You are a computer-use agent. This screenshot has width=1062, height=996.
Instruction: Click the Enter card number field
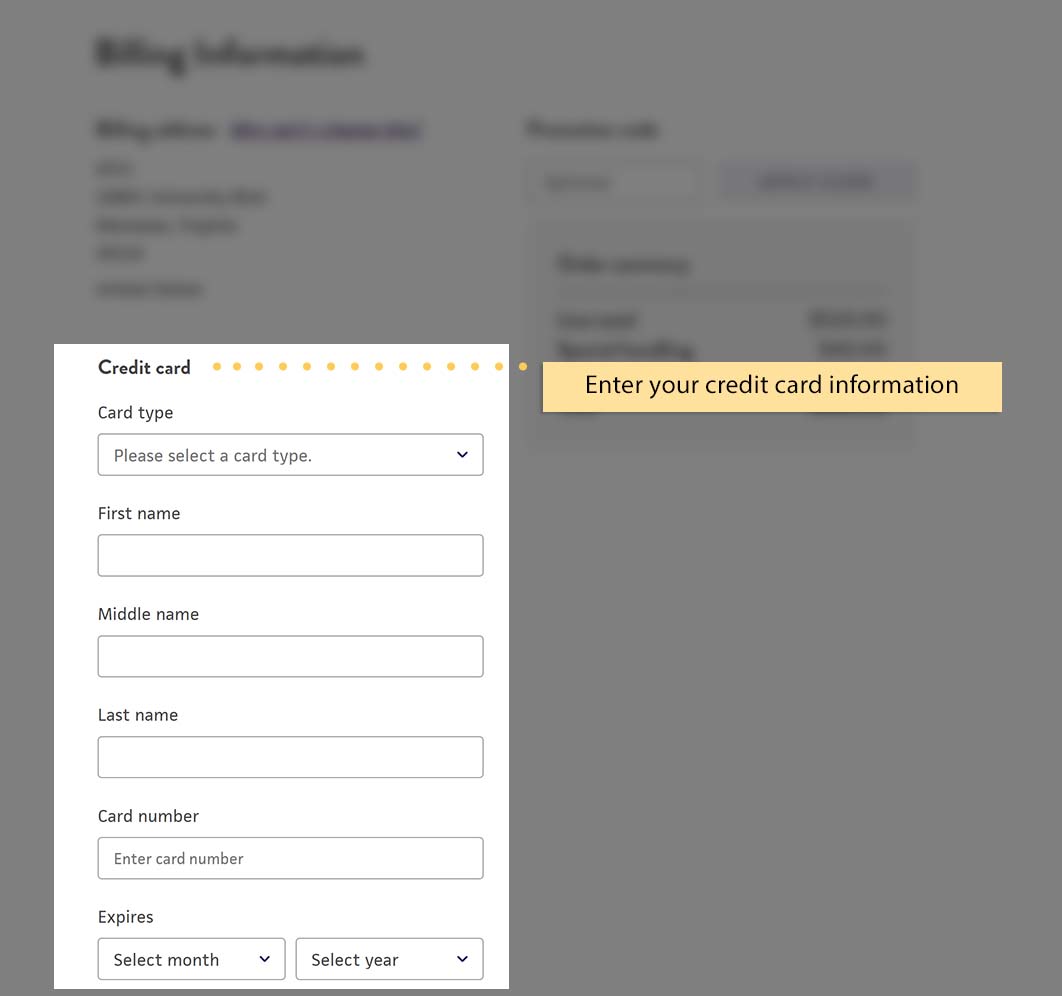coord(290,858)
